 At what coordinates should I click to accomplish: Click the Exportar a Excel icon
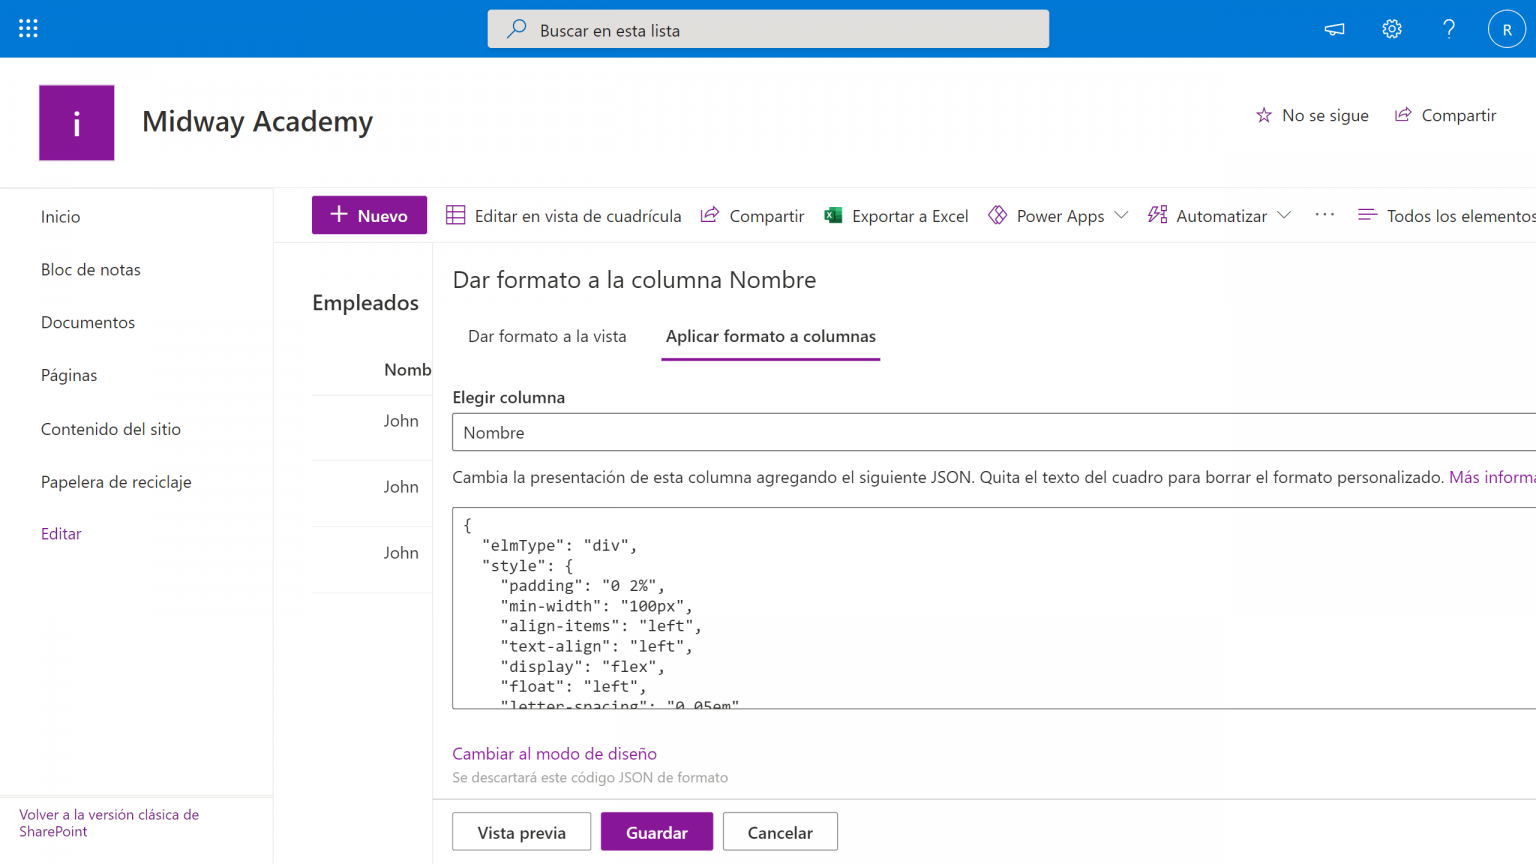coord(832,215)
